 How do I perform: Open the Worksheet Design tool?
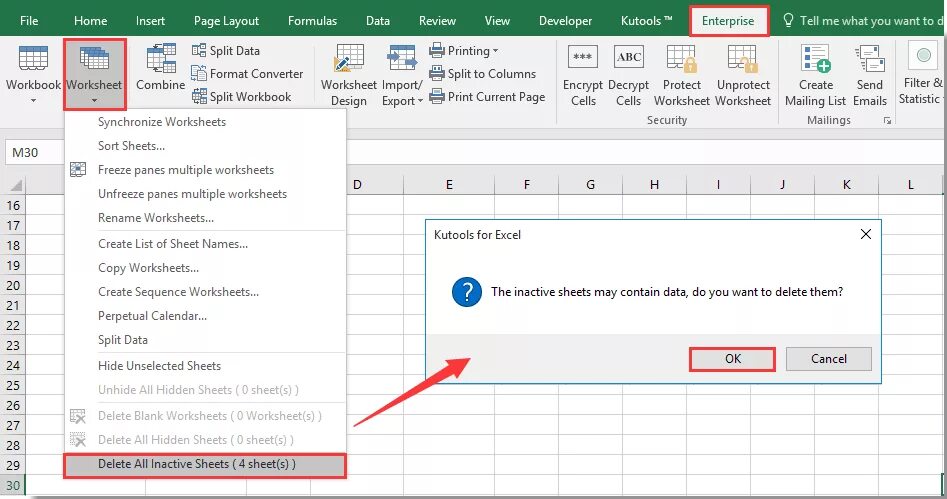(x=348, y=76)
